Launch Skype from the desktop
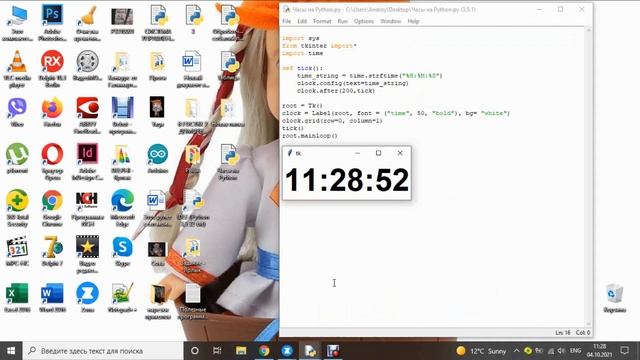Screen dimensions: 640x360 [122, 251]
